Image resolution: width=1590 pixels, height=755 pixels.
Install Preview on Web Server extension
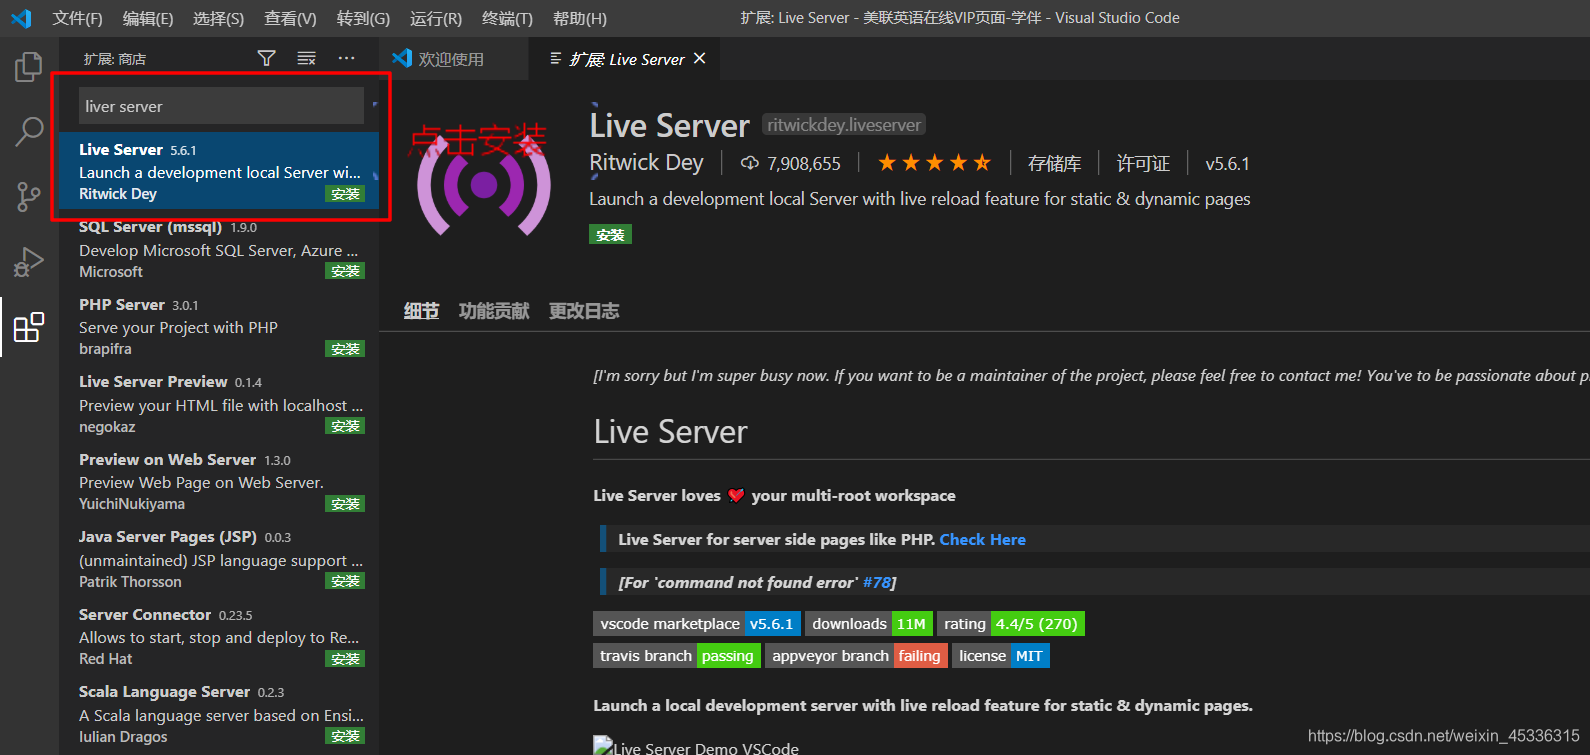click(x=345, y=504)
